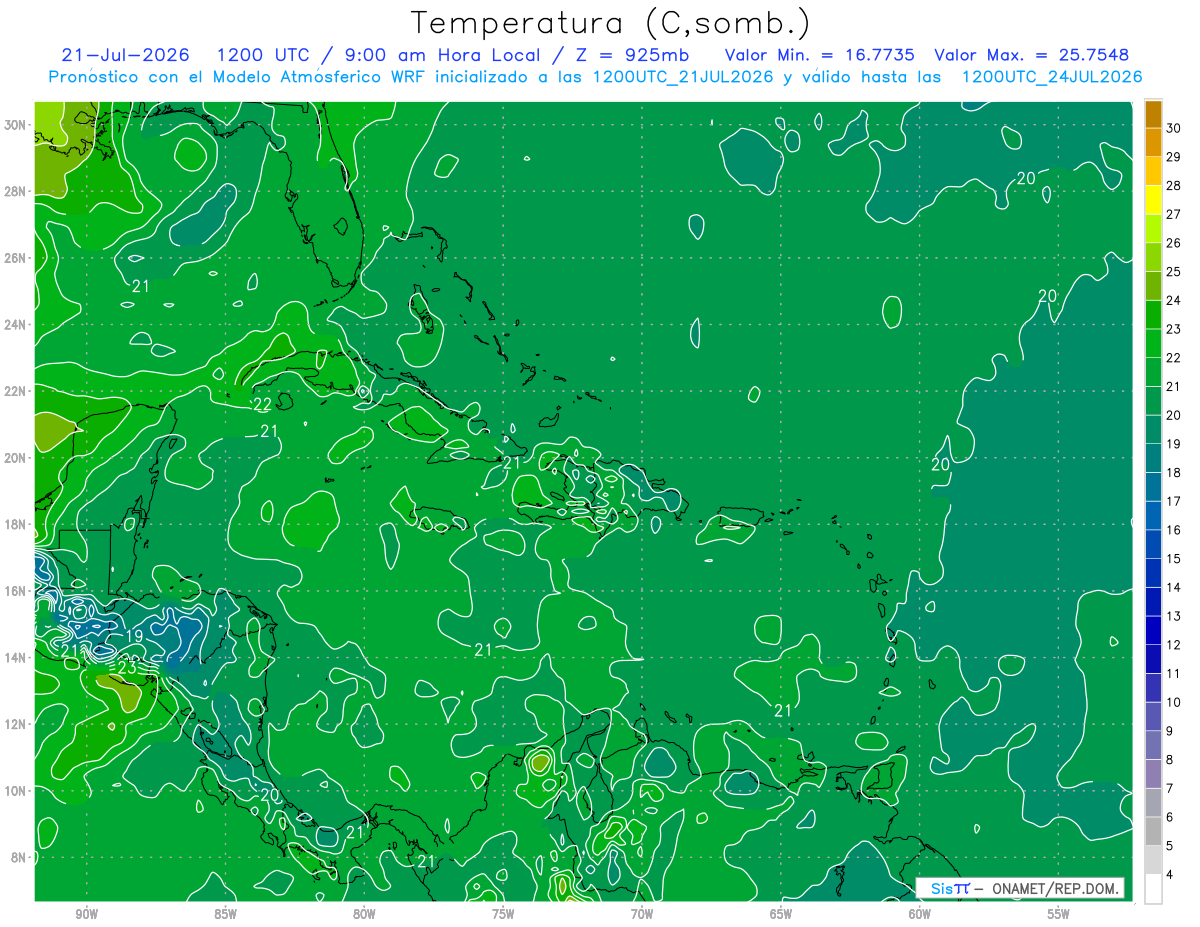
Task: Click the colorbar scale label "27"
Action: coord(1174,214)
